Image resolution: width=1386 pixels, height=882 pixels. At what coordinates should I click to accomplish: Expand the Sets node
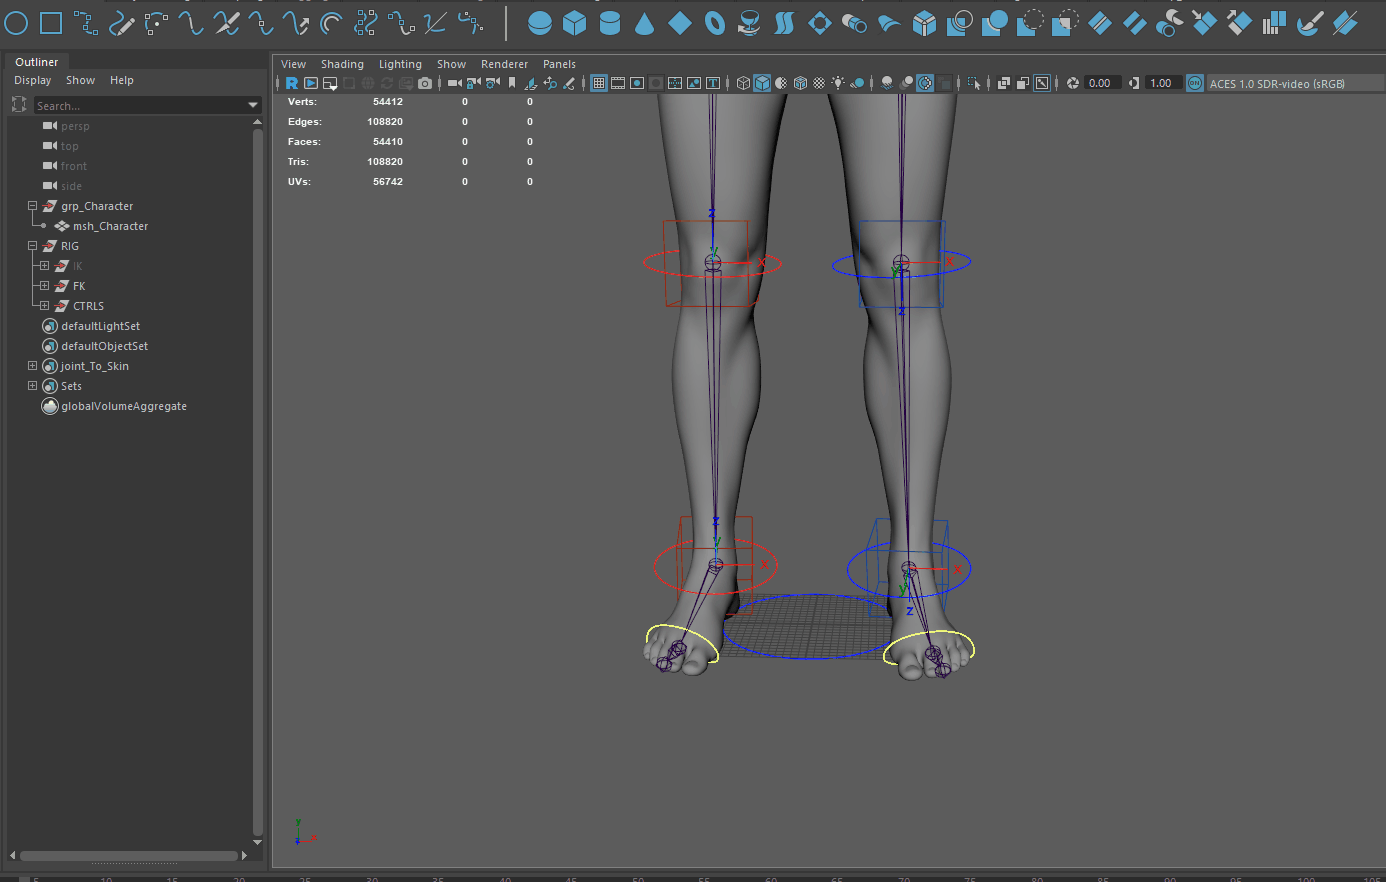click(x=32, y=386)
